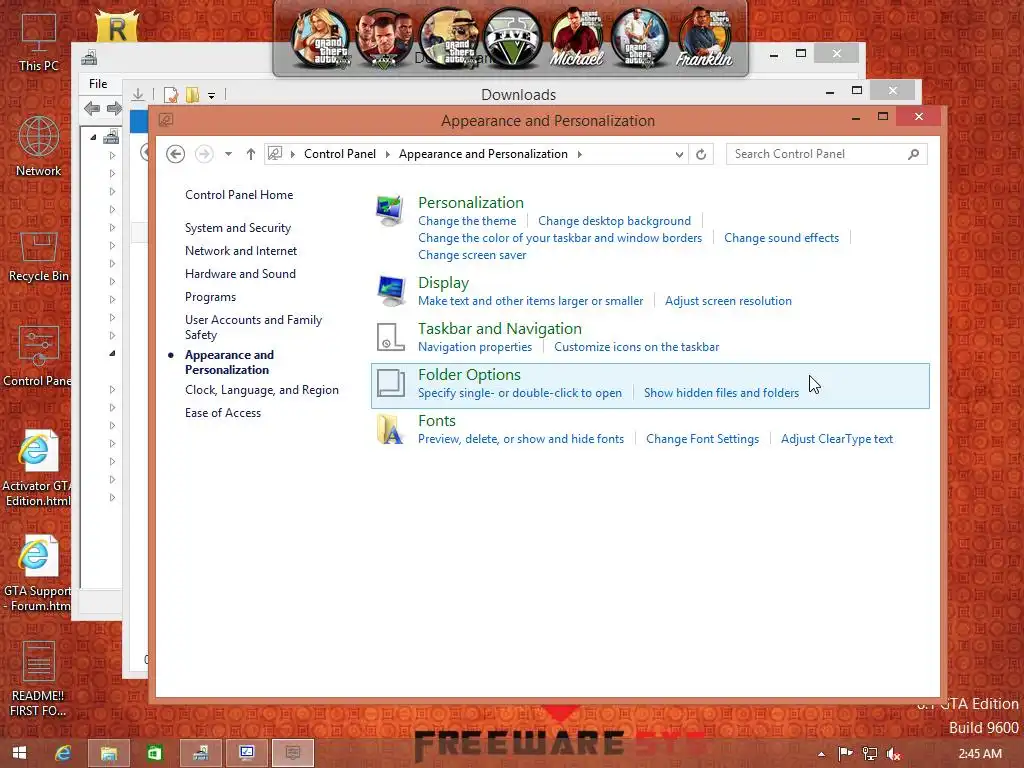
Task: Open the Fonts folder icon
Action: click(390, 429)
